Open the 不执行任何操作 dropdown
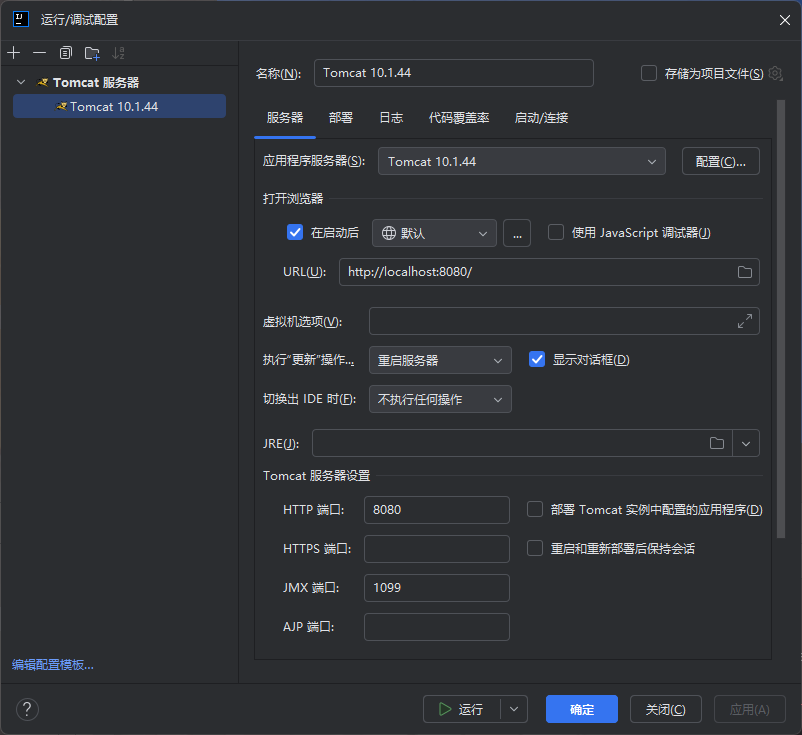 pyautogui.click(x=440, y=399)
